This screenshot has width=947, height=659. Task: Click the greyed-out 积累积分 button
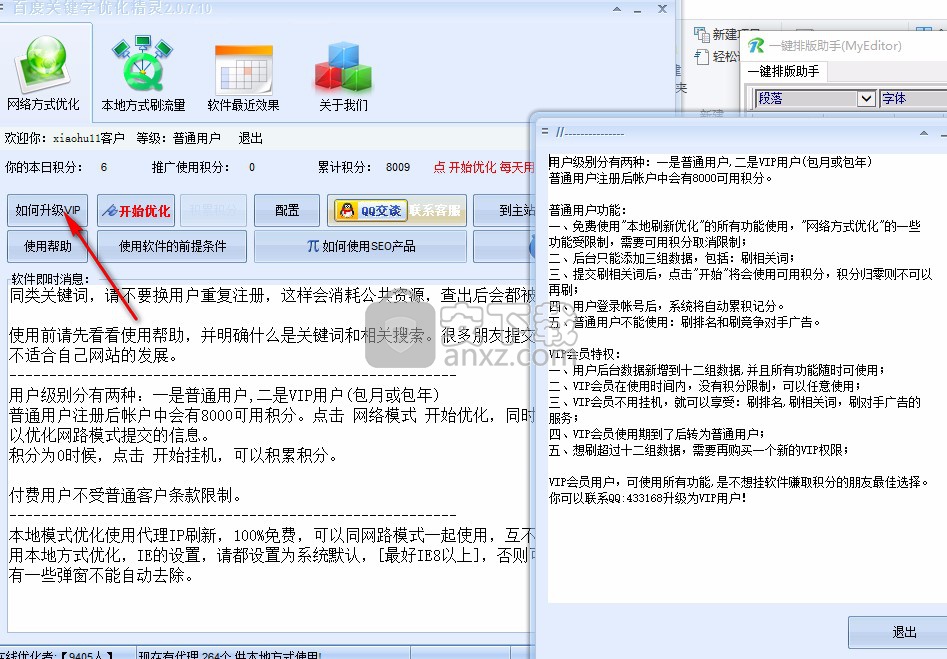[x=214, y=210]
